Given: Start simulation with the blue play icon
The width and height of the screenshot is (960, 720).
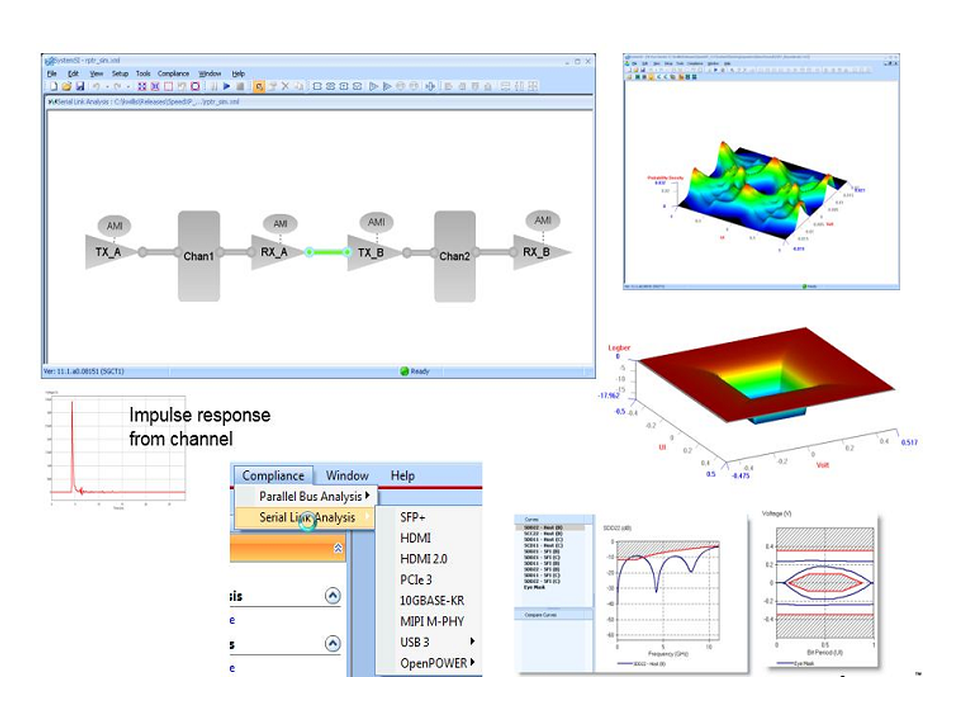Looking at the screenshot, I should [x=227, y=86].
